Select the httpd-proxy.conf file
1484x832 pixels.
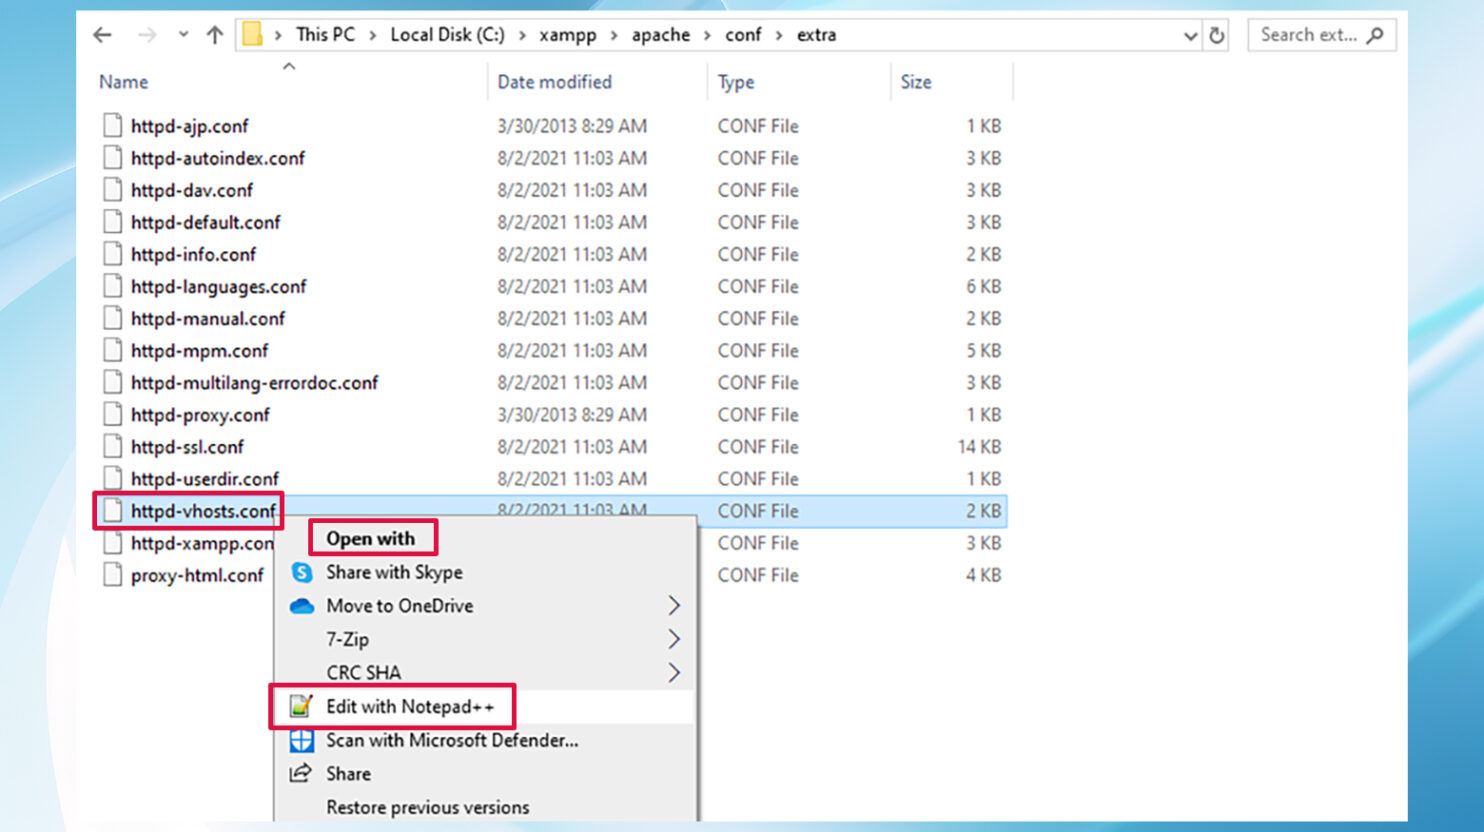click(200, 415)
